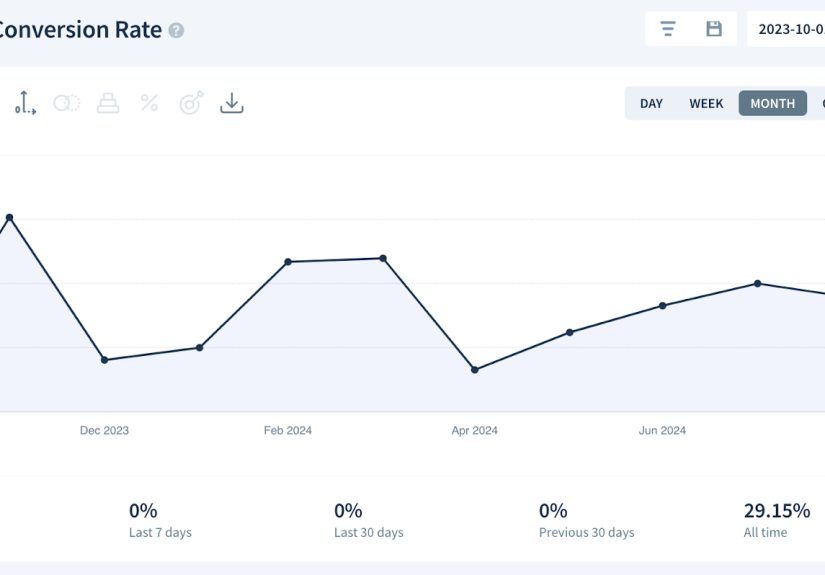The image size is (825, 575).
Task: Open the filter icon in the header
Action: 668,28
